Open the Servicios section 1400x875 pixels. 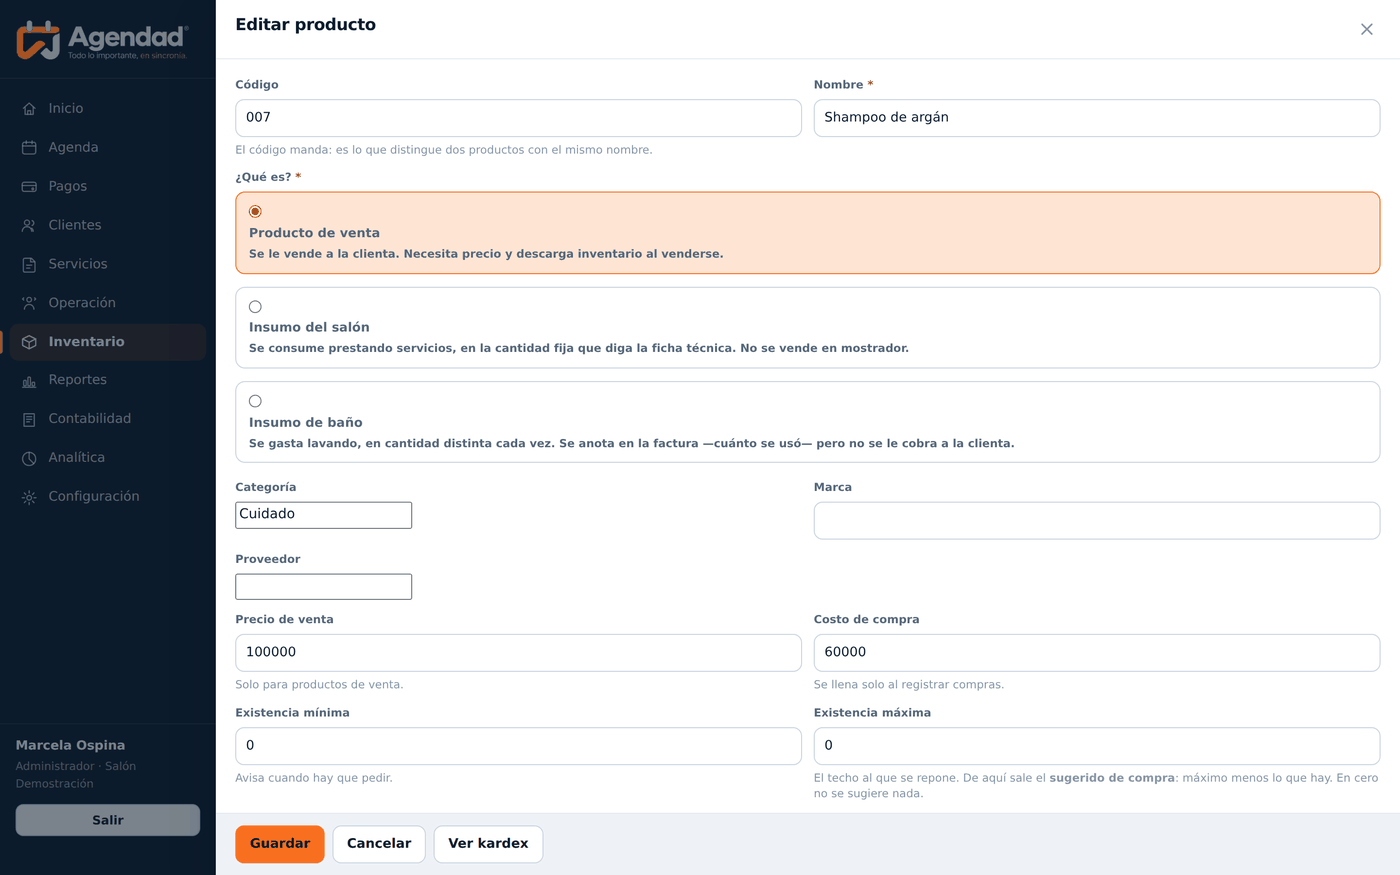[x=108, y=264]
